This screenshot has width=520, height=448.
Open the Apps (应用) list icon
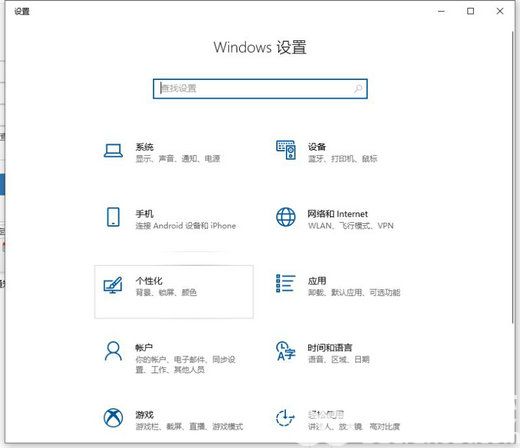[x=286, y=283]
